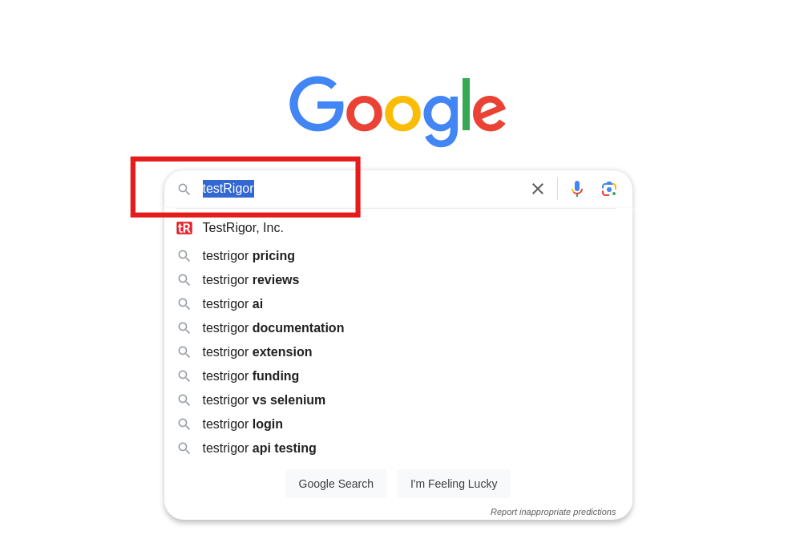The height and width of the screenshot is (557, 797).
Task: Pick the testrigor reviews suggestion
Action: 250,280
